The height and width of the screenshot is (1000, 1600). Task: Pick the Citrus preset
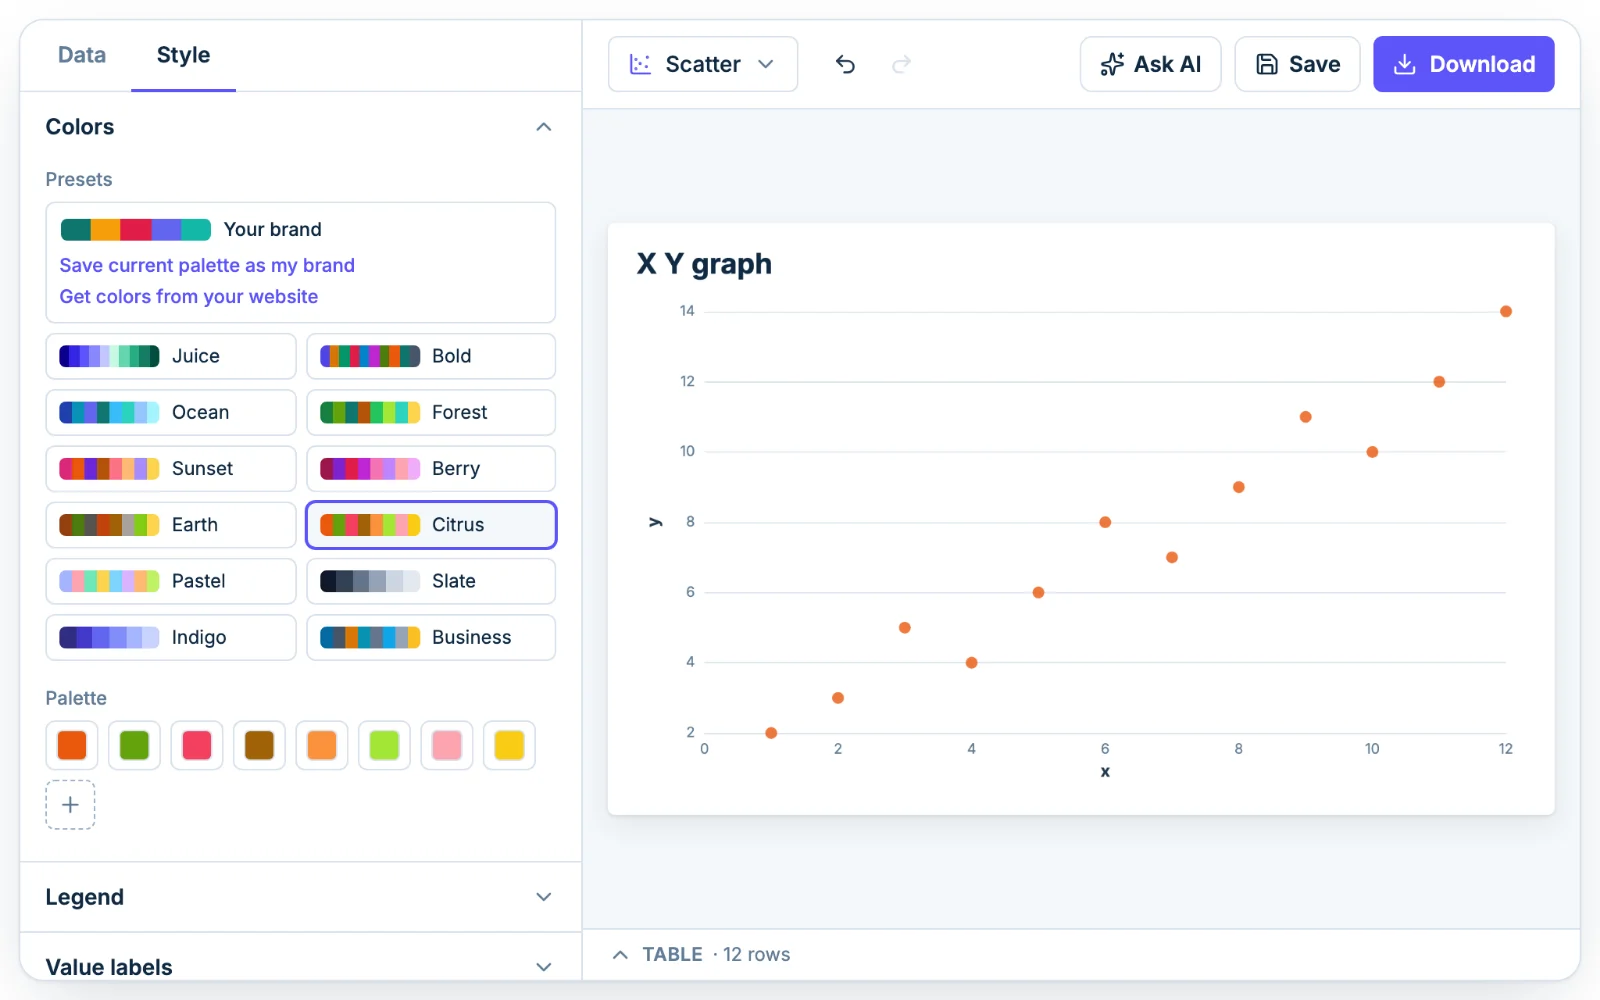click(x=431, y=525)
